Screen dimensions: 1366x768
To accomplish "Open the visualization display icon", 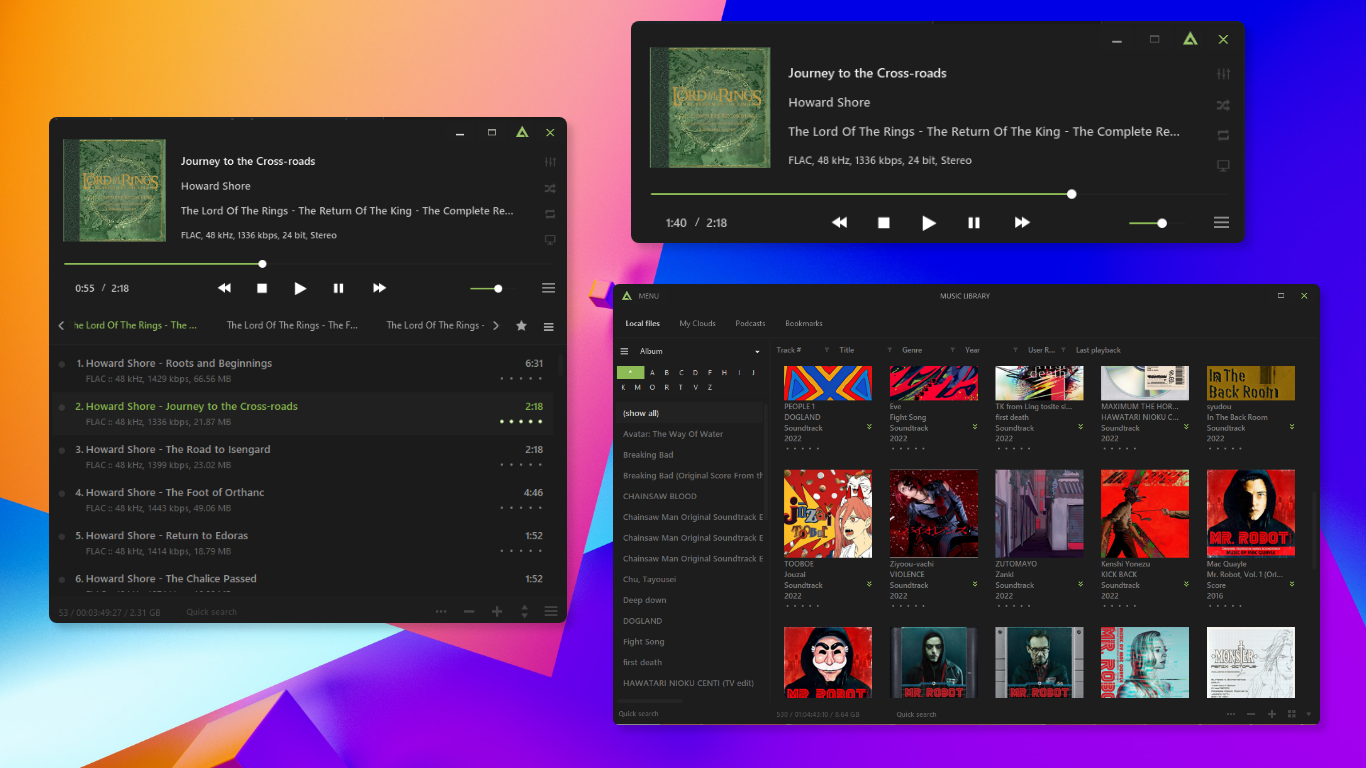I will coord(1223,165).
